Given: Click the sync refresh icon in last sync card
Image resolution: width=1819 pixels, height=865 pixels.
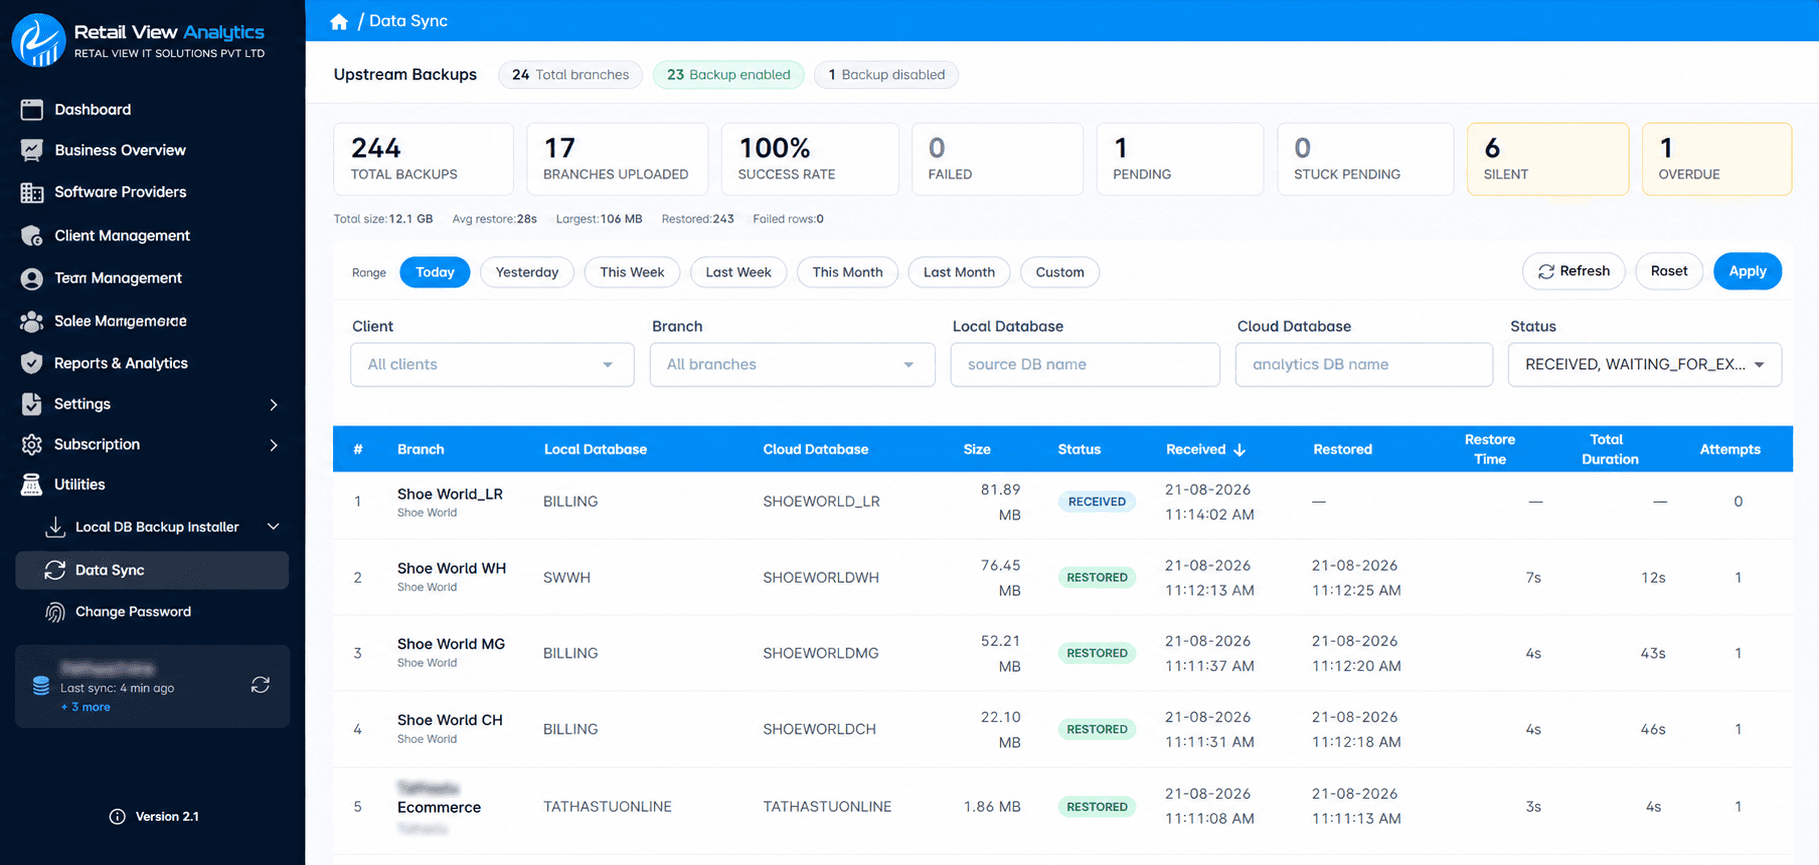Looking at the screenshot, I should pos(260,685).
